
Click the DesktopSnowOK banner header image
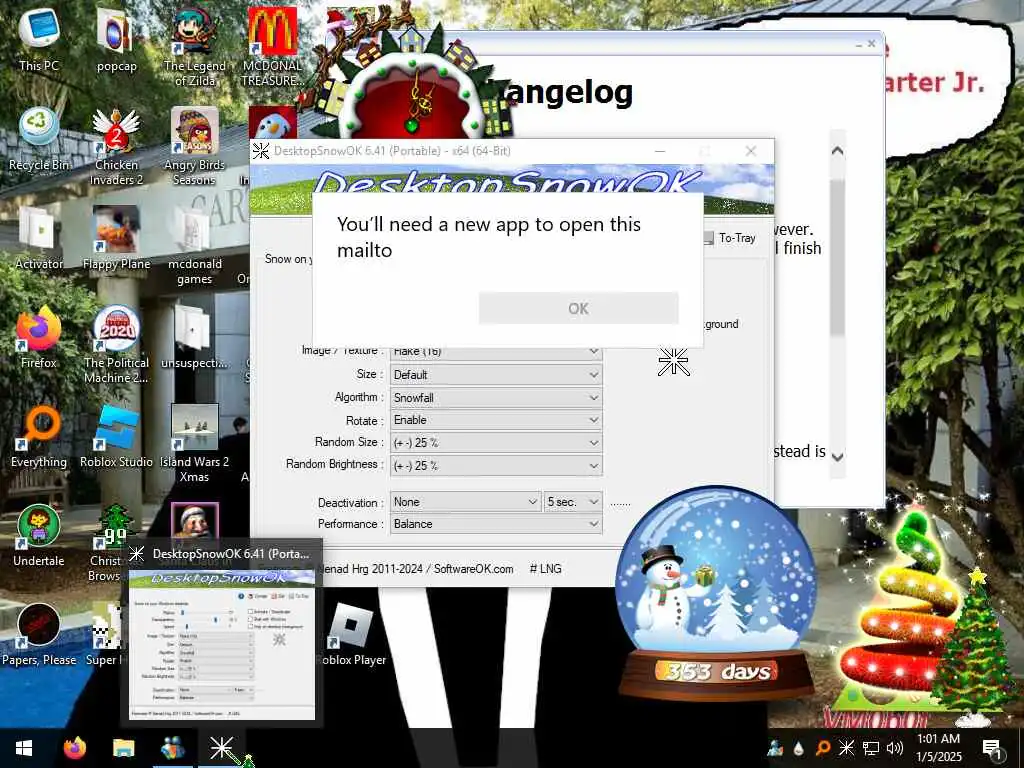coord(511,178)
